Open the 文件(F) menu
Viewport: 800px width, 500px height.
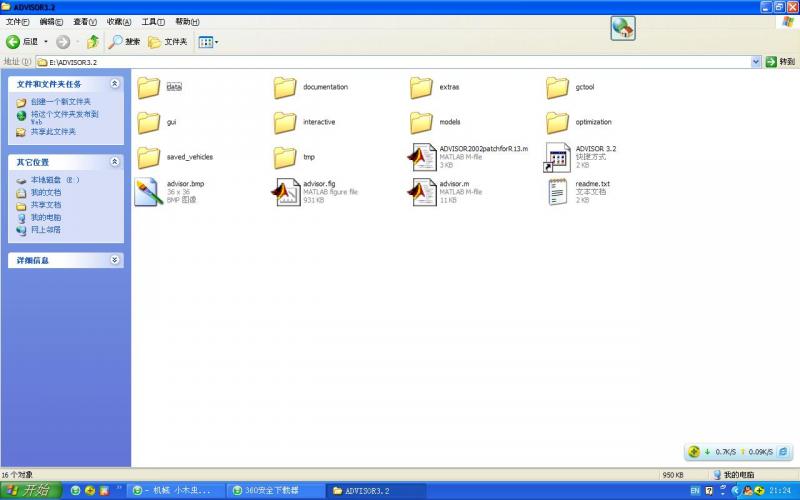click(x=17, y=22)
